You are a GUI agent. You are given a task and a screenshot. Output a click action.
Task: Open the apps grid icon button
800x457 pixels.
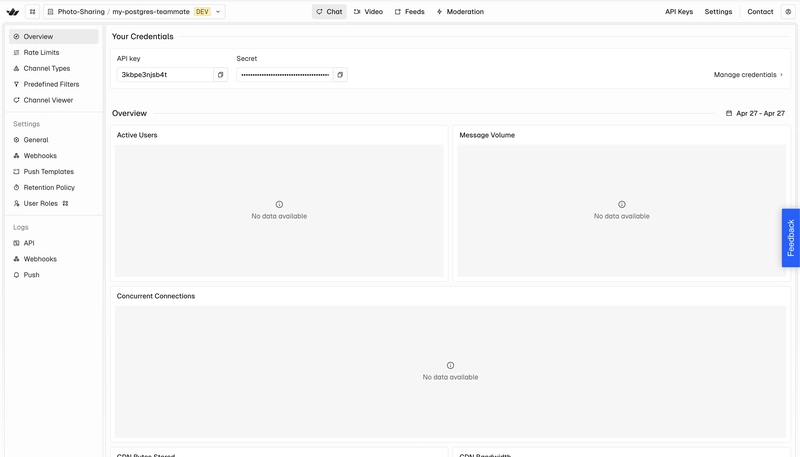pos(33,12)
